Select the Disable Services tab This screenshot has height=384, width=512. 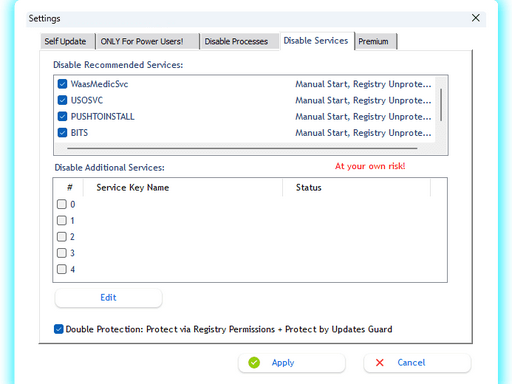coord(317,41)
